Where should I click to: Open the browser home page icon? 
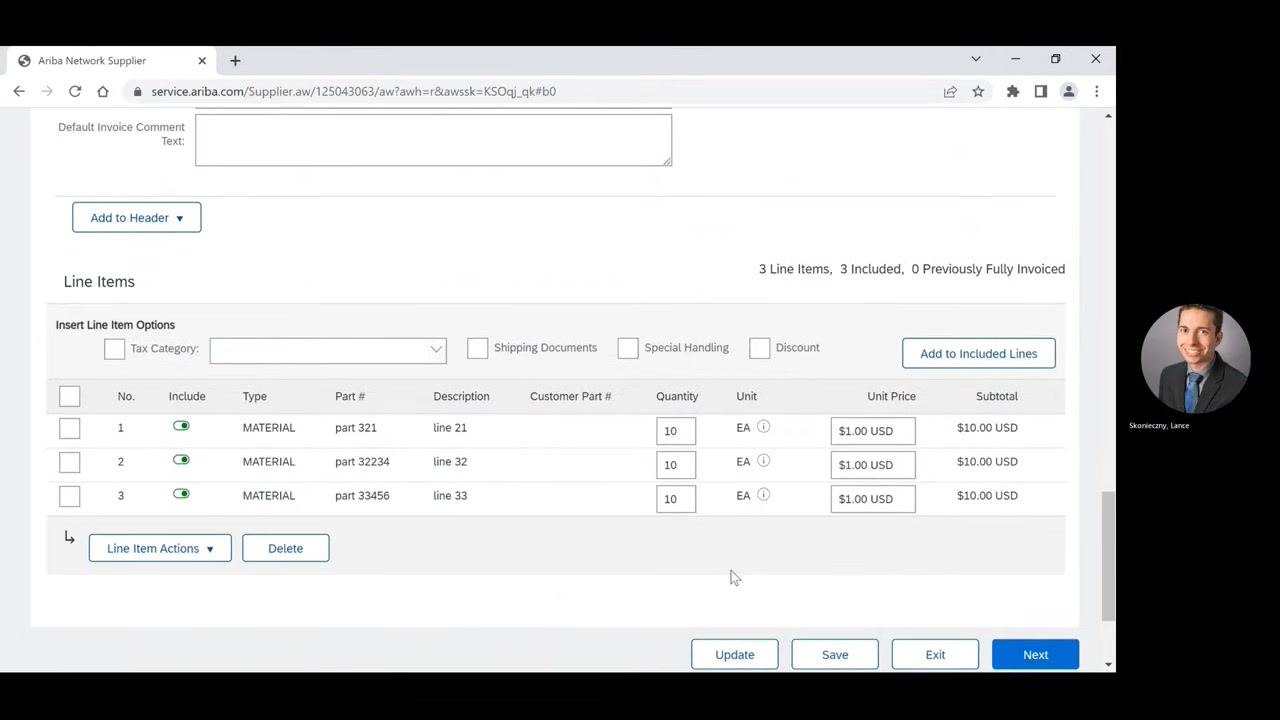(103, 91)
